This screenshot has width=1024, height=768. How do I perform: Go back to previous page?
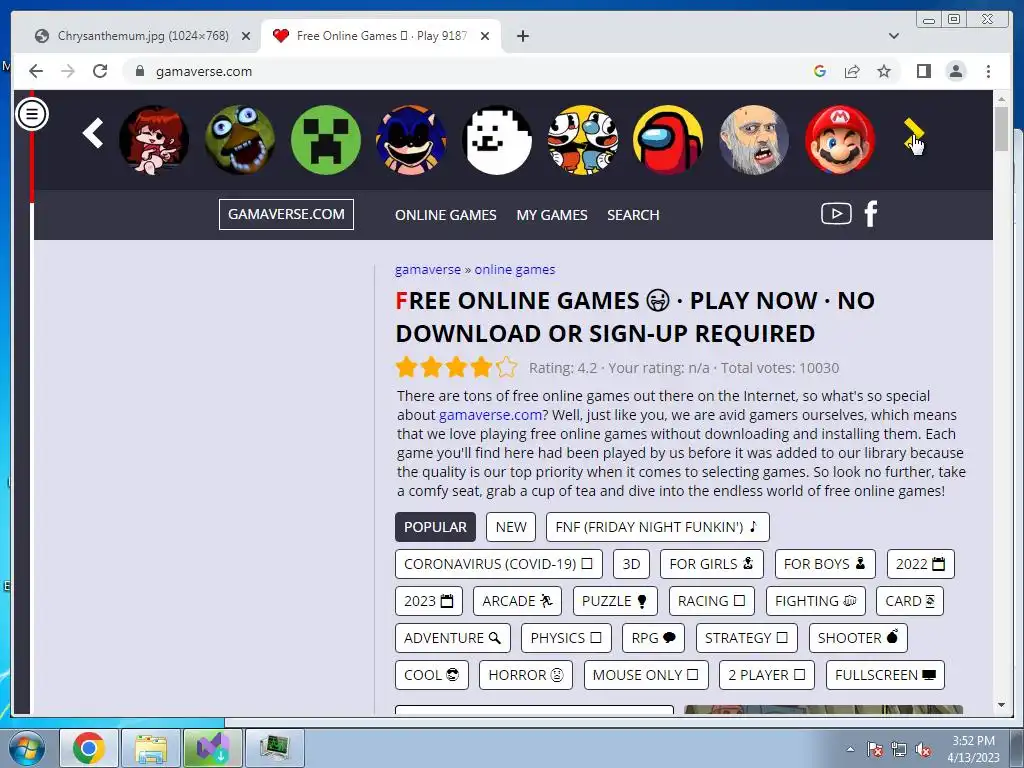(x=36, y=71)
